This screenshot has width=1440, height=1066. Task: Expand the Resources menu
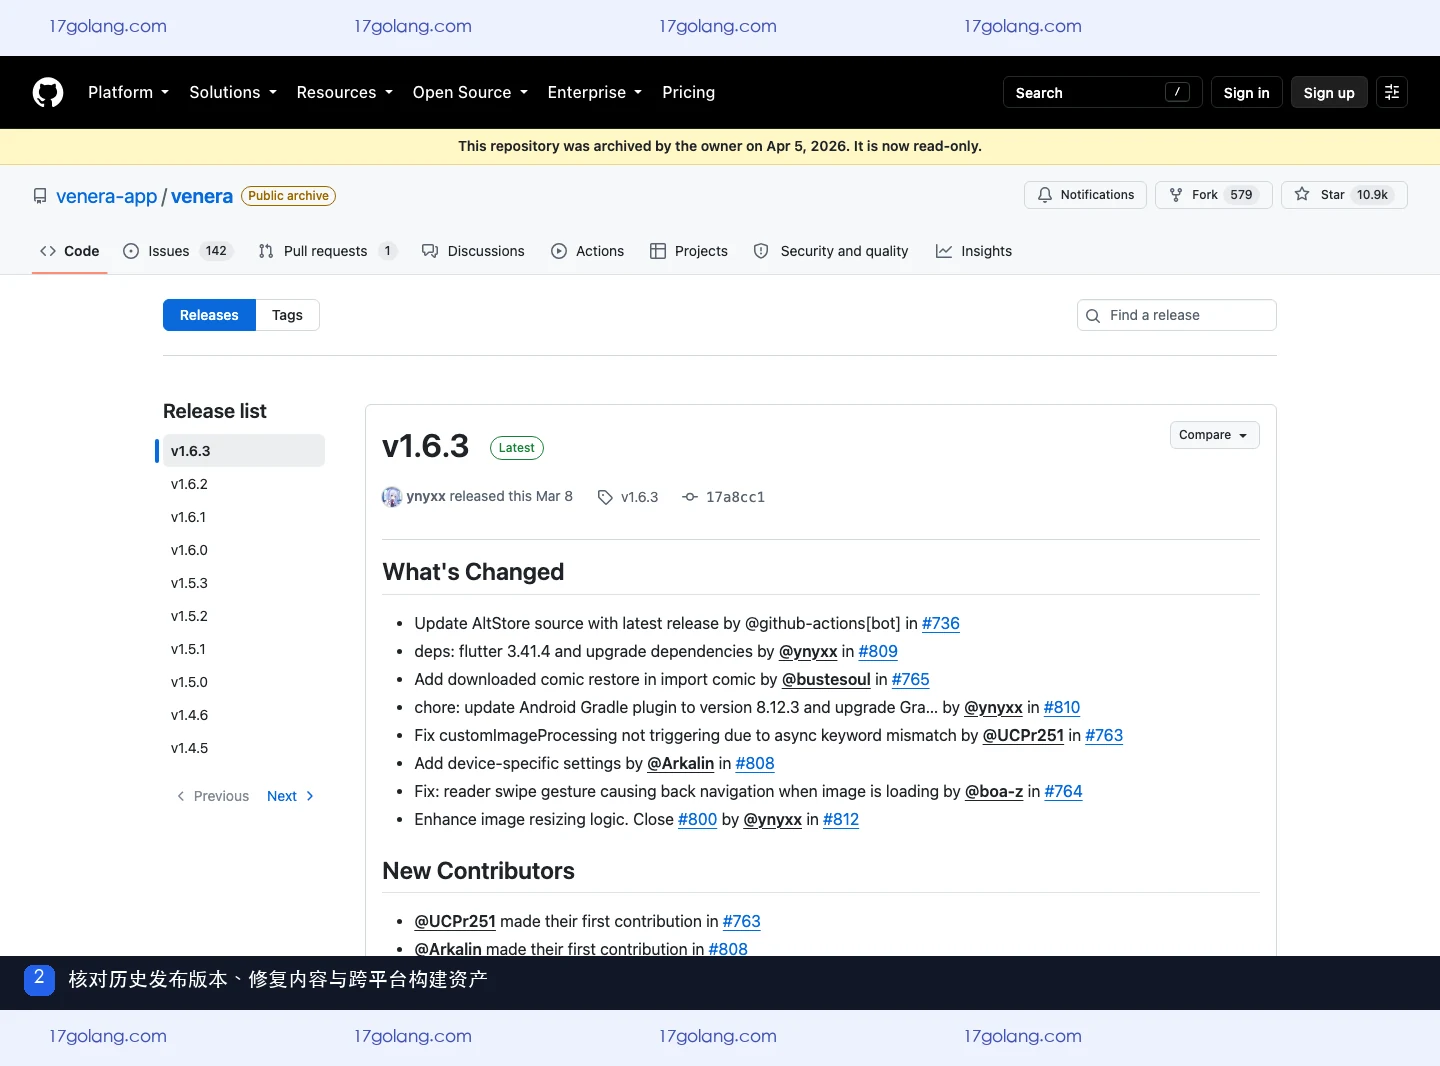click(345, 92)
